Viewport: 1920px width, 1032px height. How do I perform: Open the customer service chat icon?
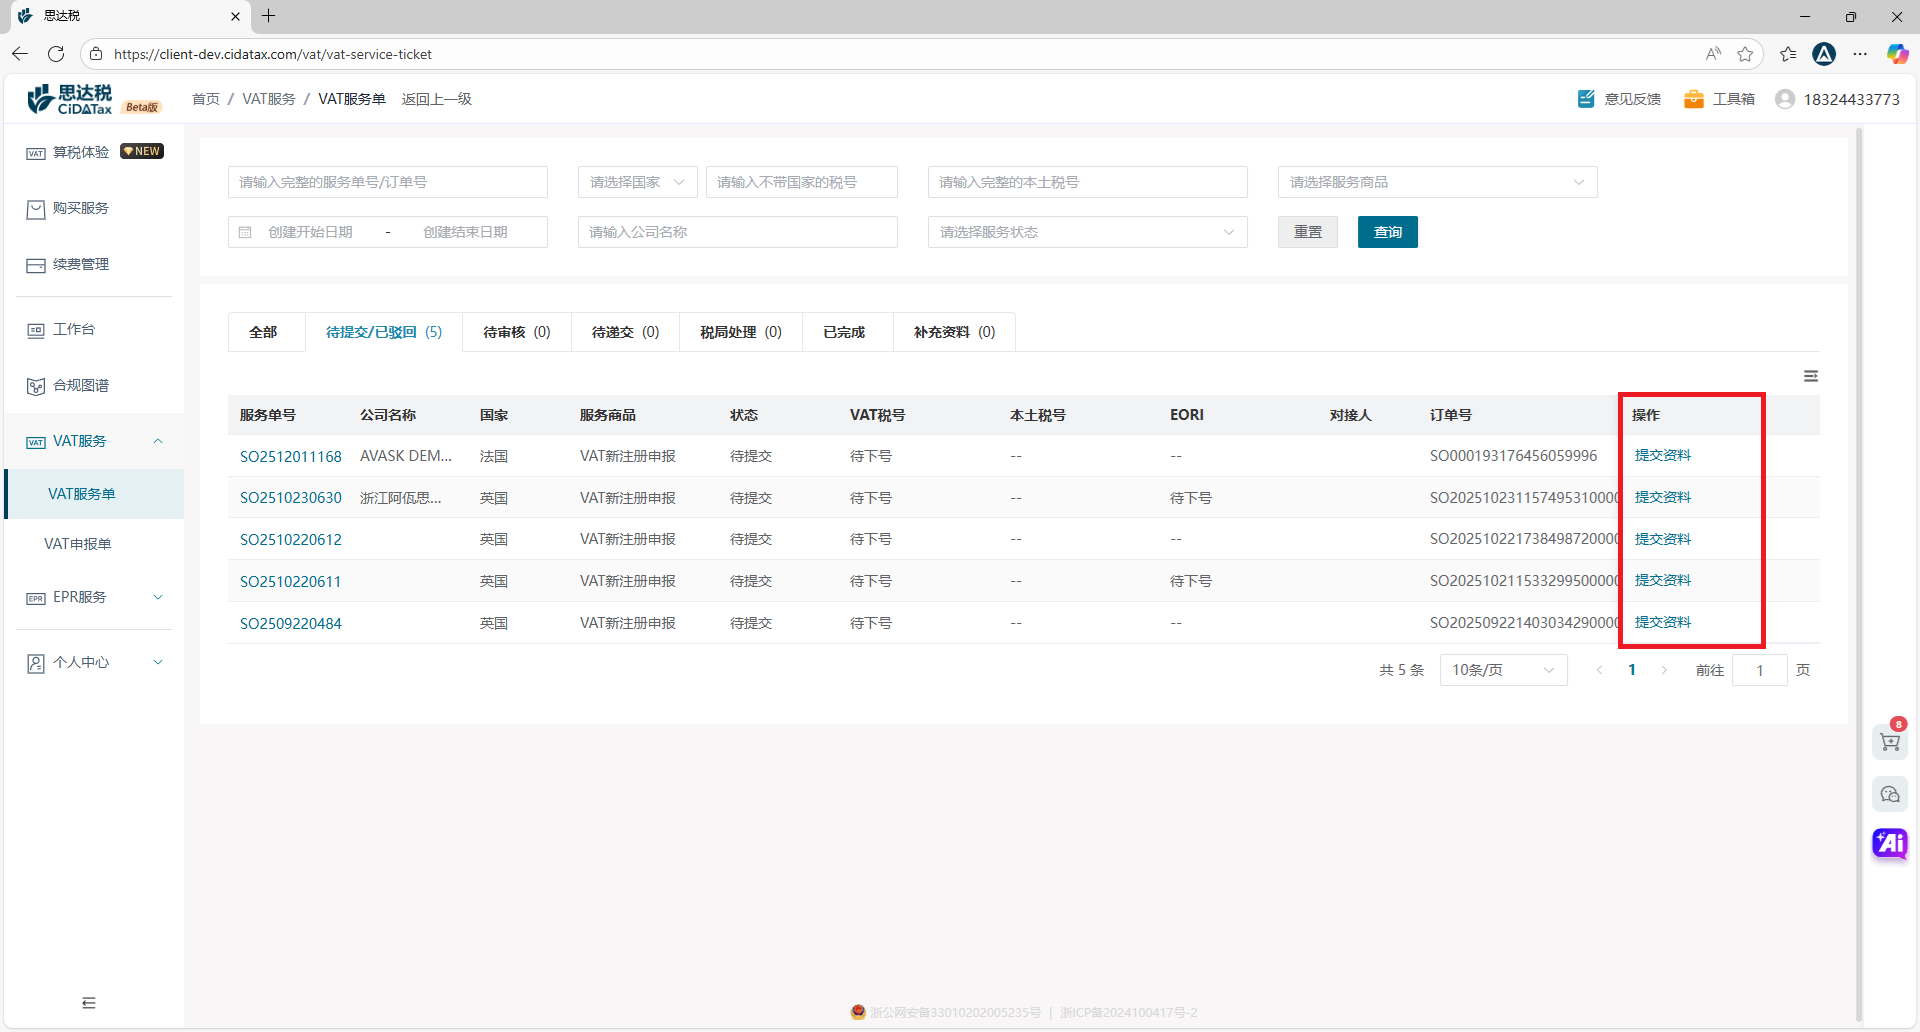(x=1889, y=794)
